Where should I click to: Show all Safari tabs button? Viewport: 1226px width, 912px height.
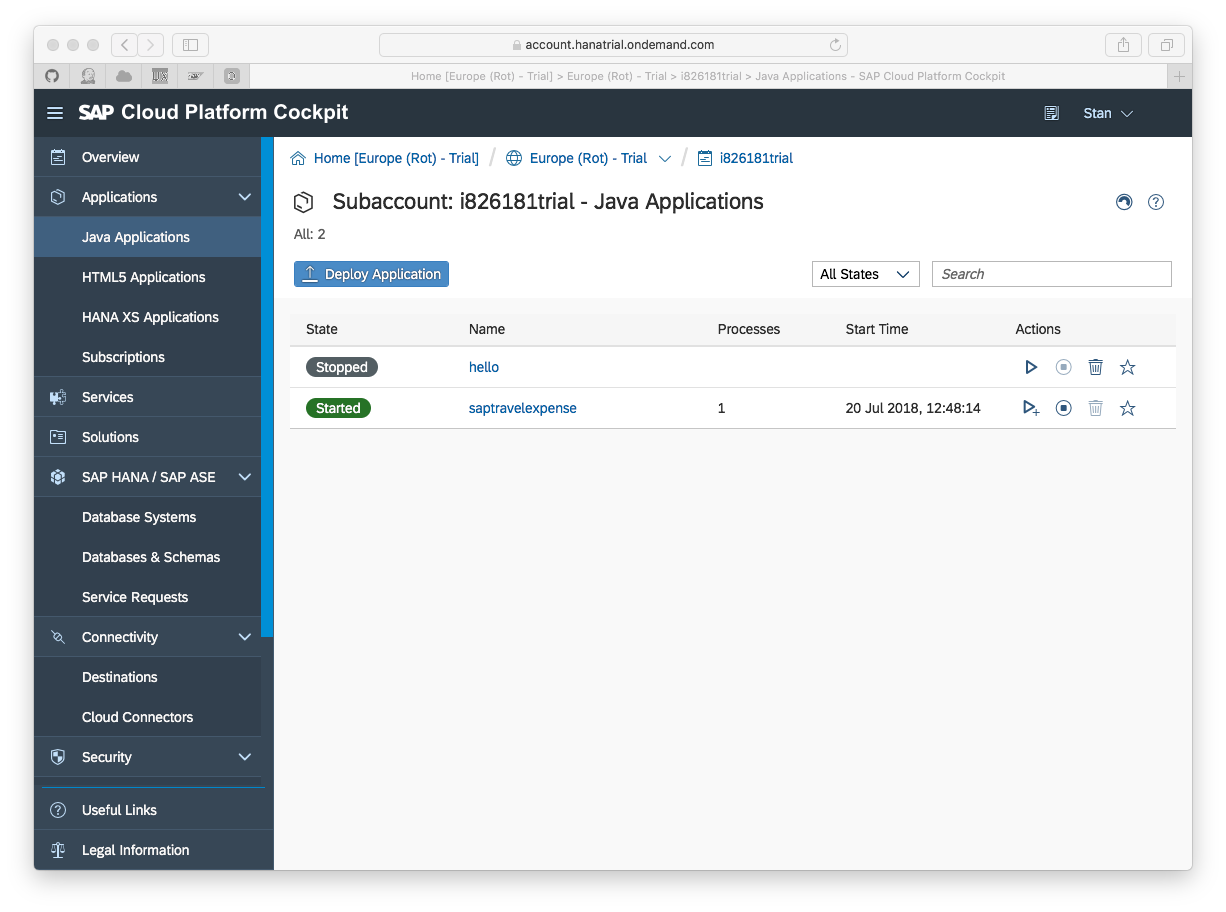1166,44
